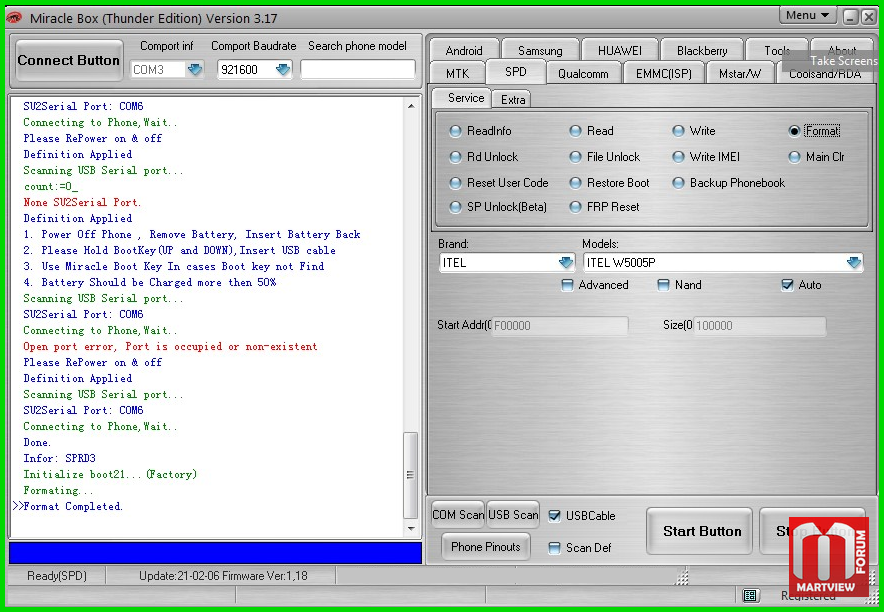Select the ReadInfo radio option

pyautogui.click(x=456, y=131)
